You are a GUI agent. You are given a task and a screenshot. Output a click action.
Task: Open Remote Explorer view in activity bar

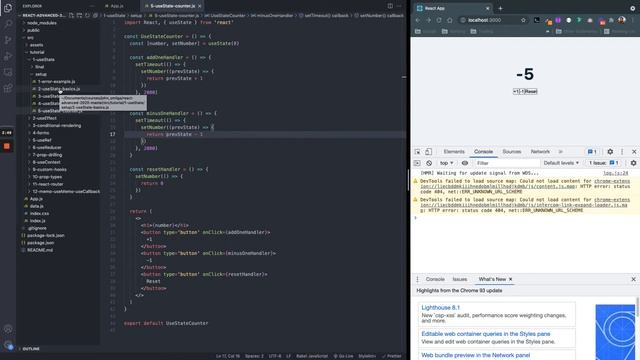[8, 72]
